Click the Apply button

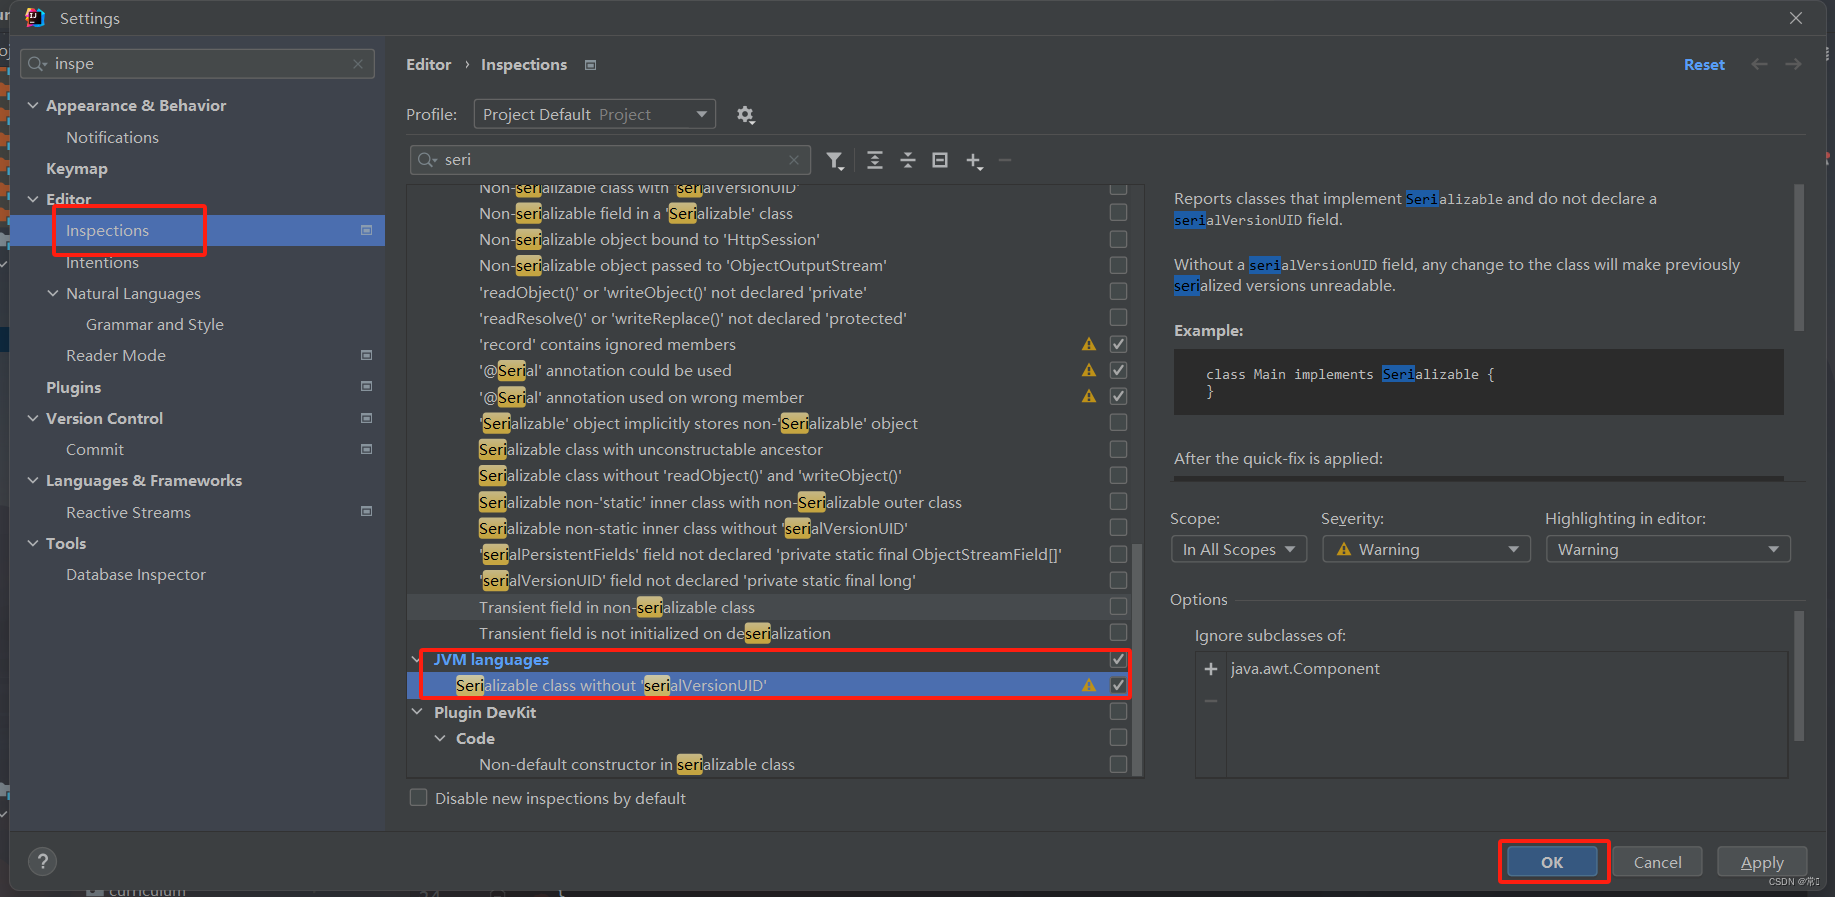pos(1762,862)
